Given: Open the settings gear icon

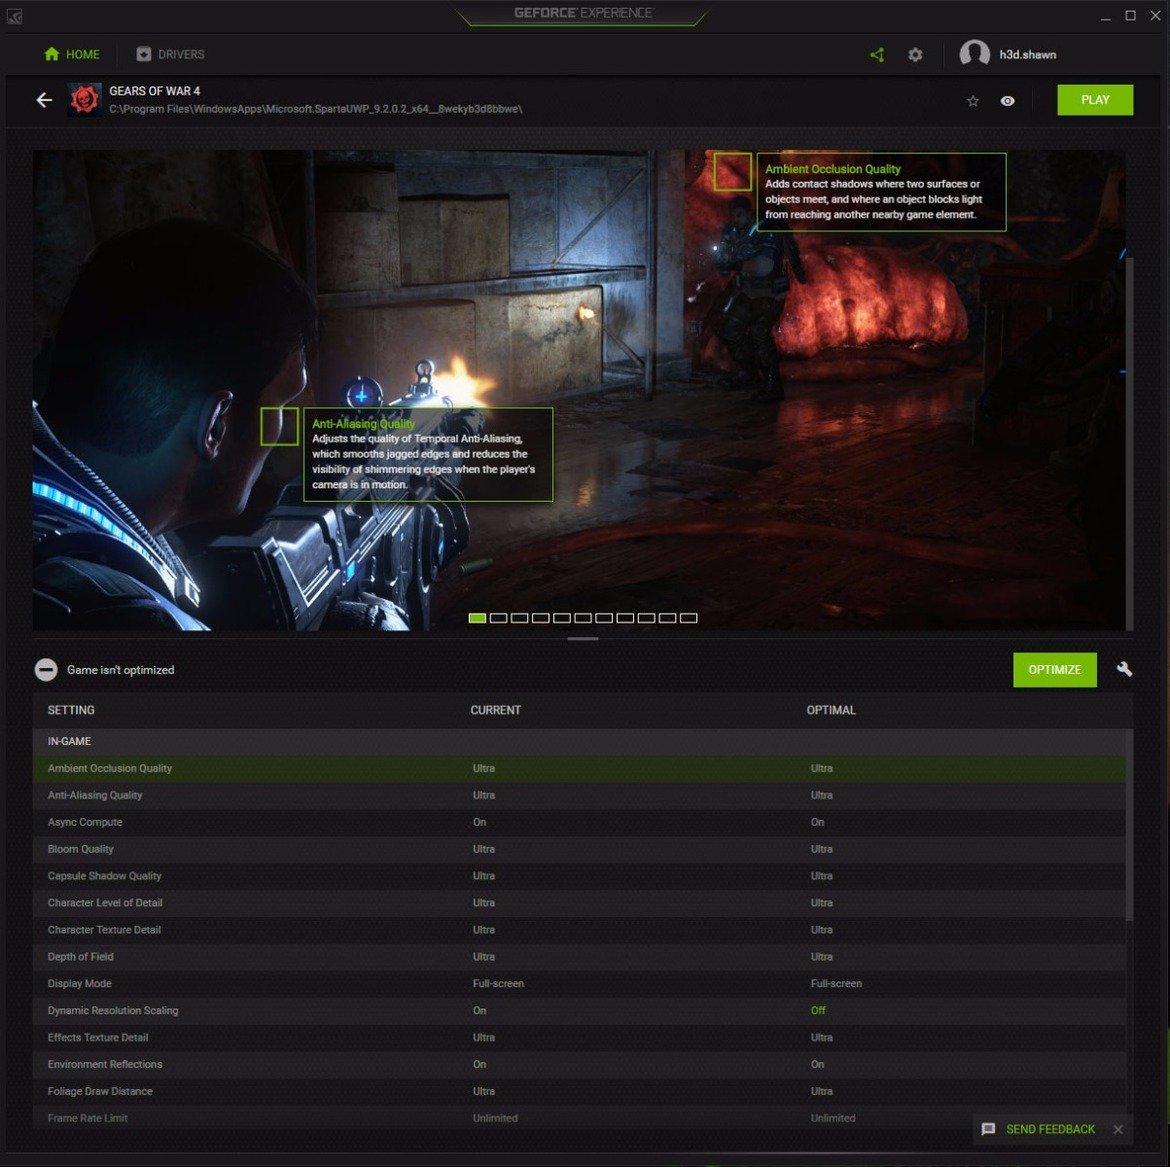Looking at the screenshot, I should click(x=915, y=54).
